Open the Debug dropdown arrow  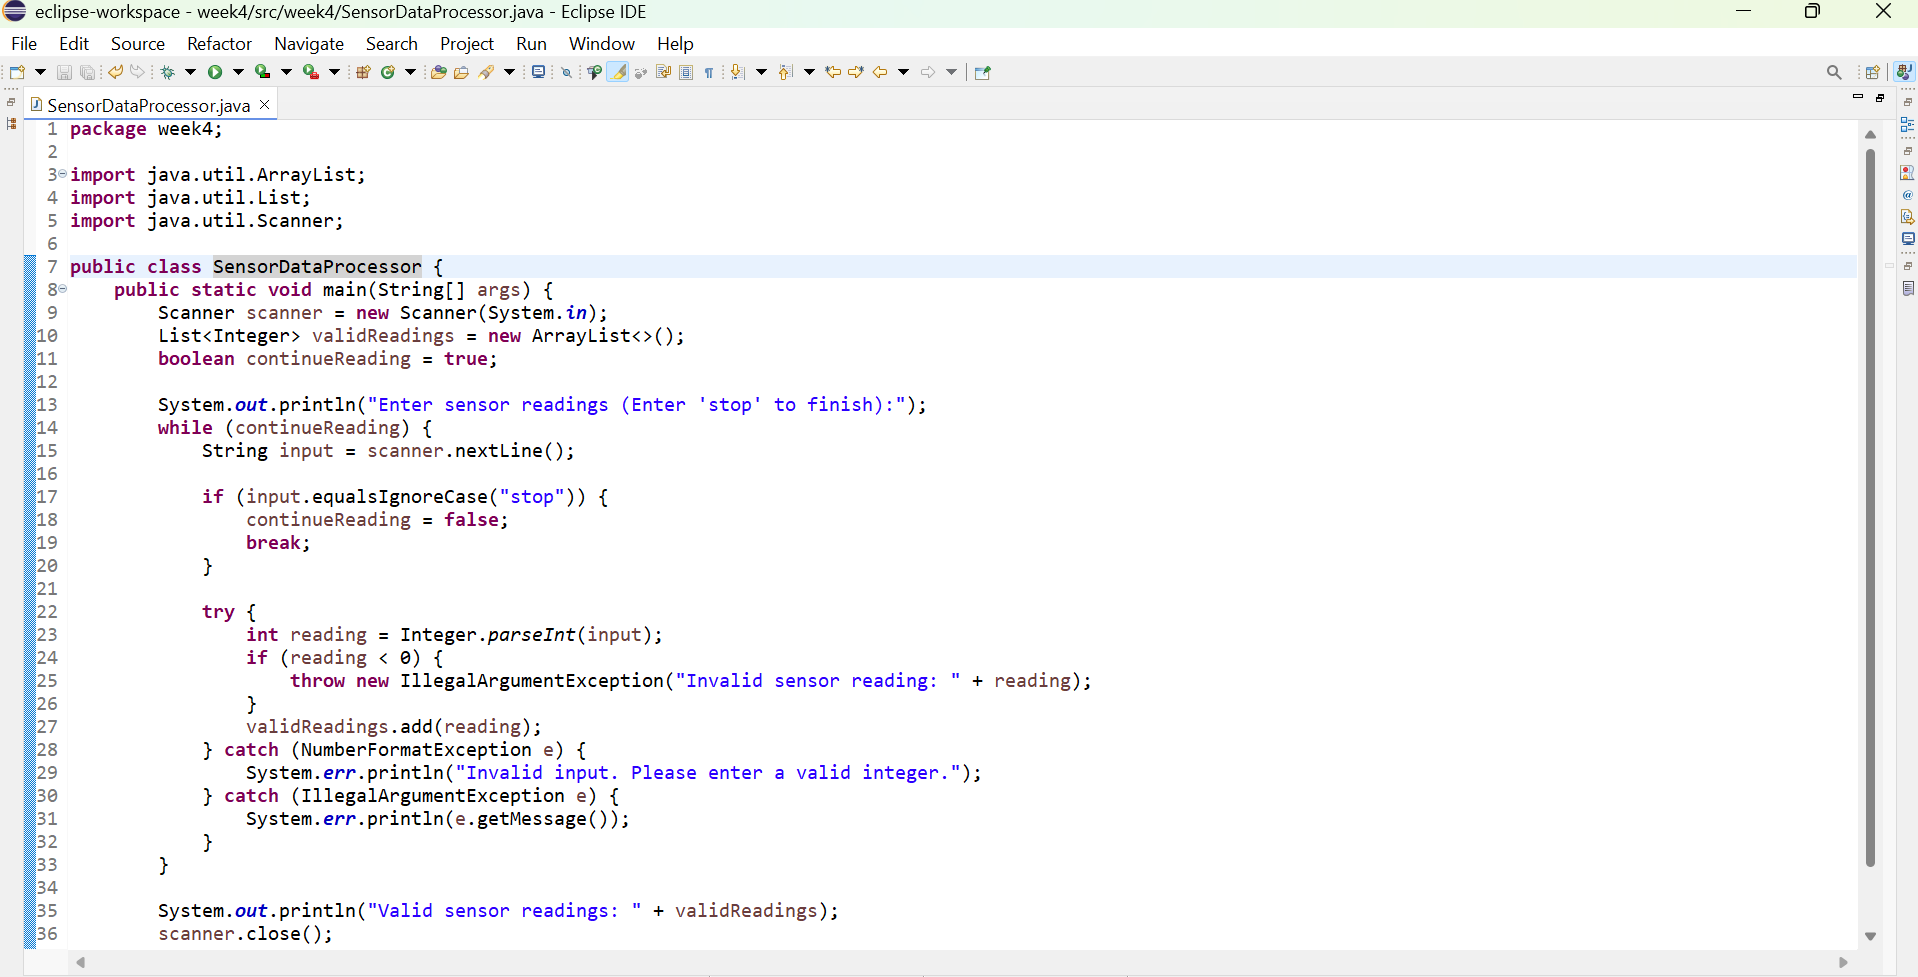190,72
